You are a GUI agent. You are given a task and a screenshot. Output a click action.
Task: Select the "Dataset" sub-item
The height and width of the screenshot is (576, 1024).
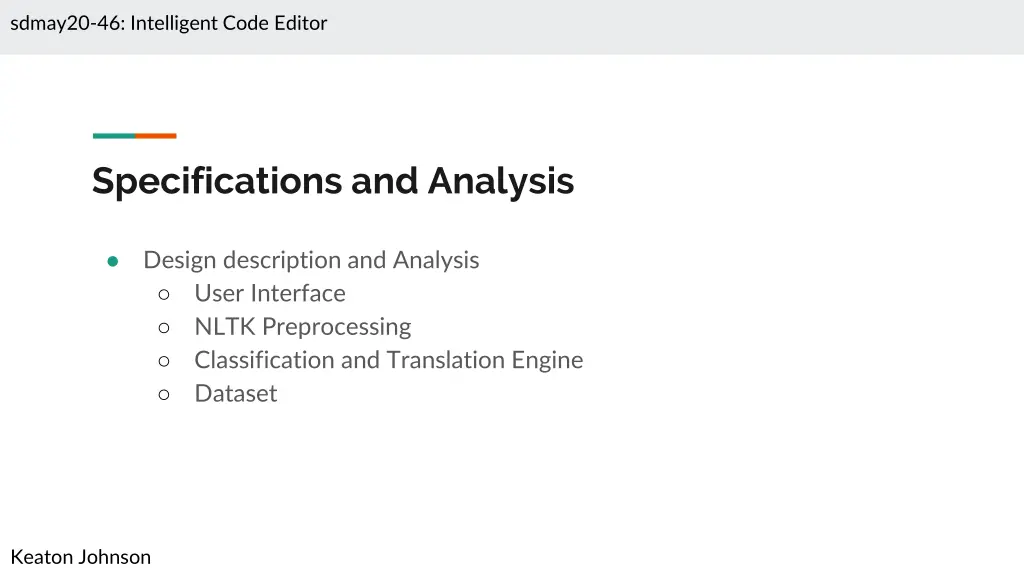235,393
